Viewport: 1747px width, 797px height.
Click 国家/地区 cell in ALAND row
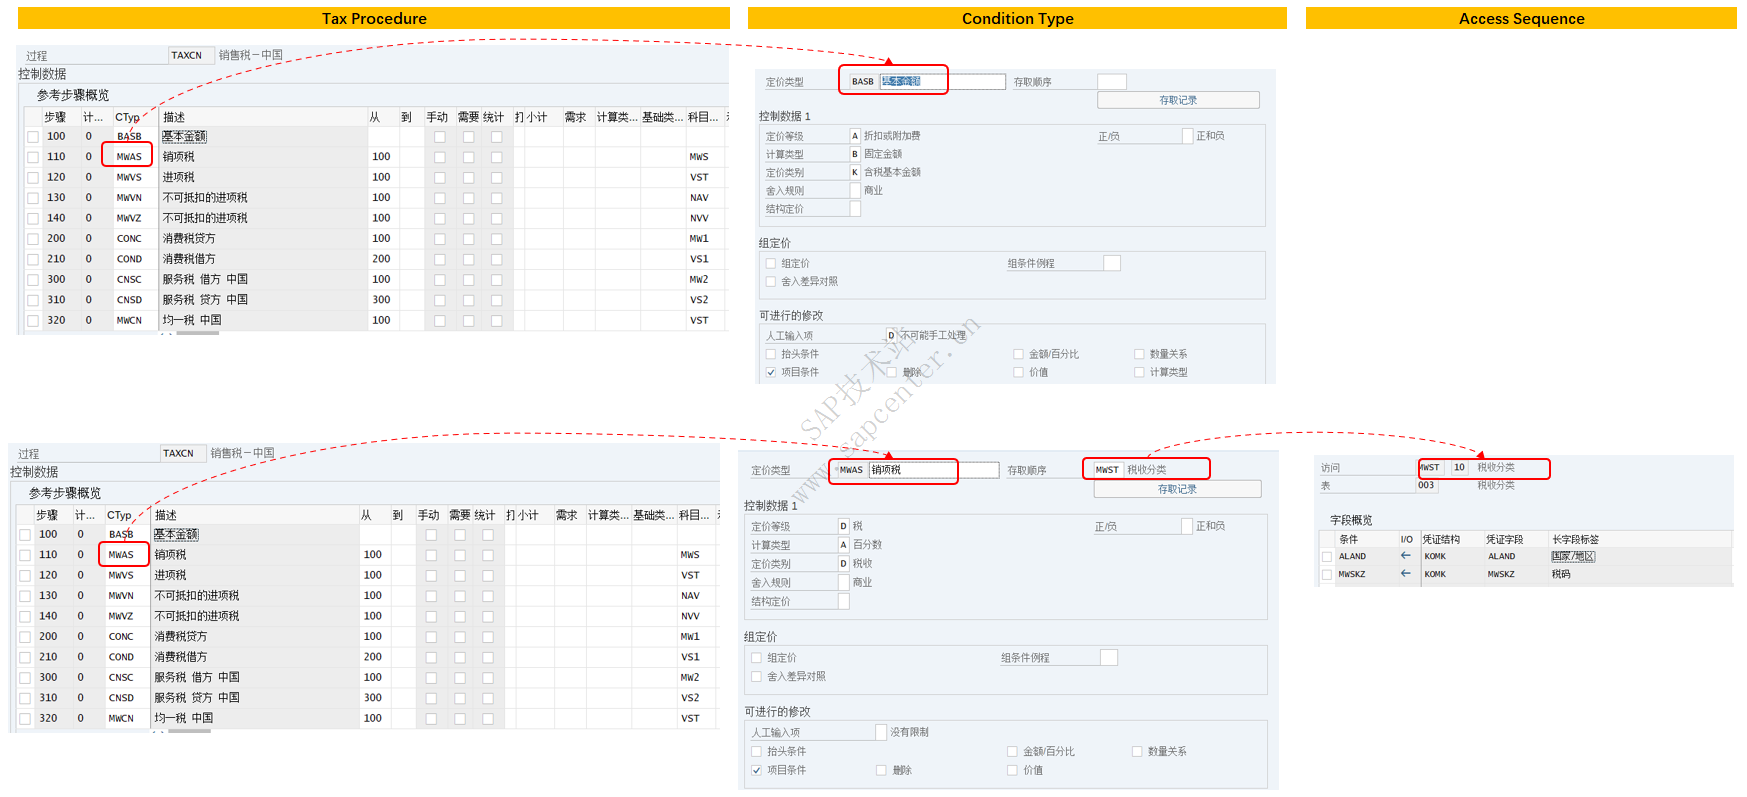coord(1573,557)
